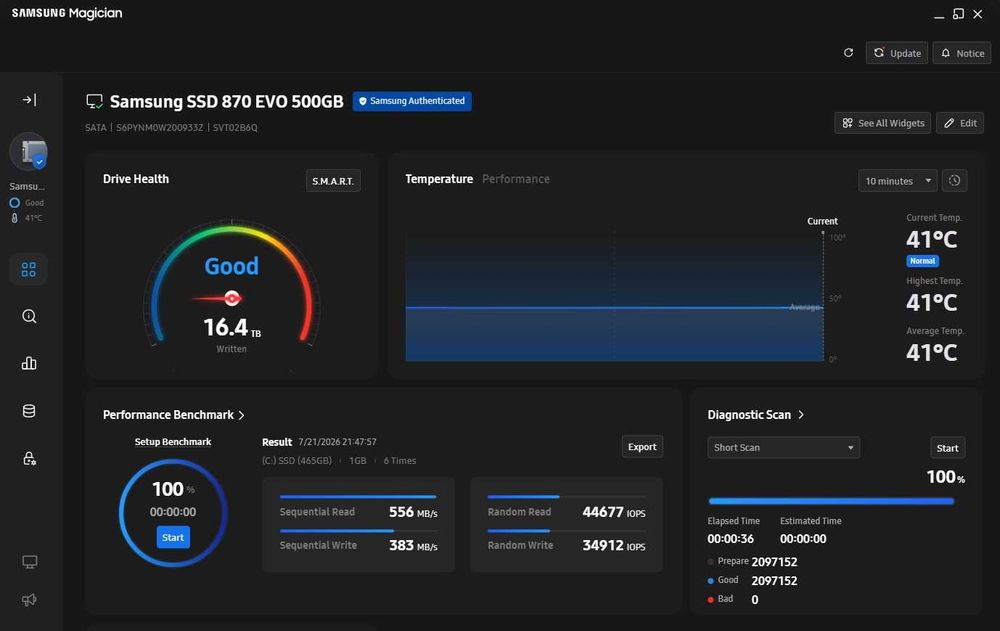1000x631 pixels.
Task: Open the data management database sidebar icon
Action: (x=29, y=411)
